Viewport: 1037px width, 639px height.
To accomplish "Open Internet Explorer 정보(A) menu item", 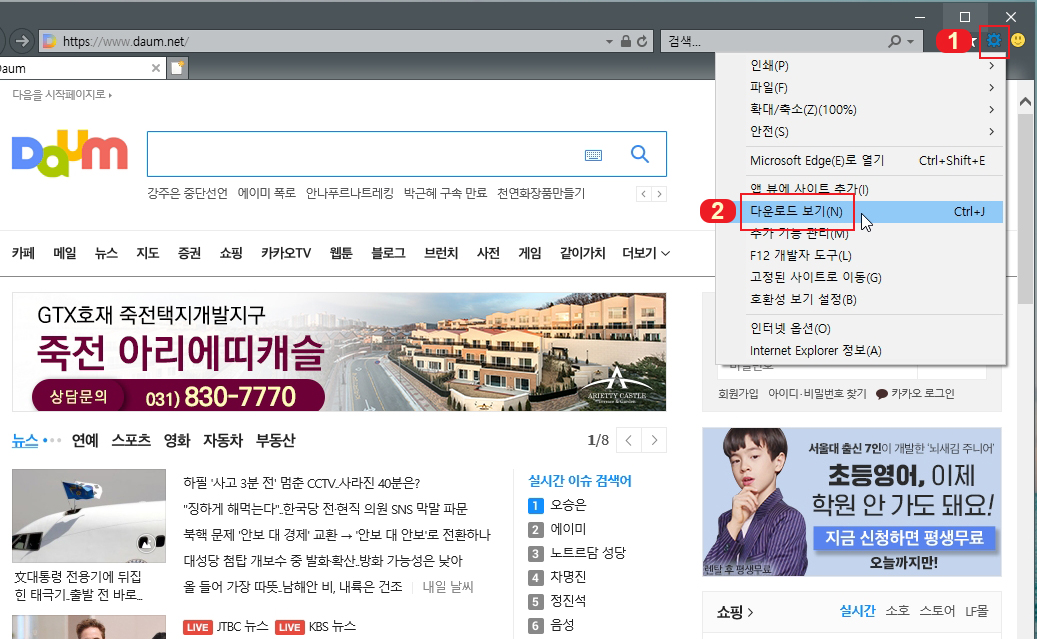I will (x=860, y=351).
